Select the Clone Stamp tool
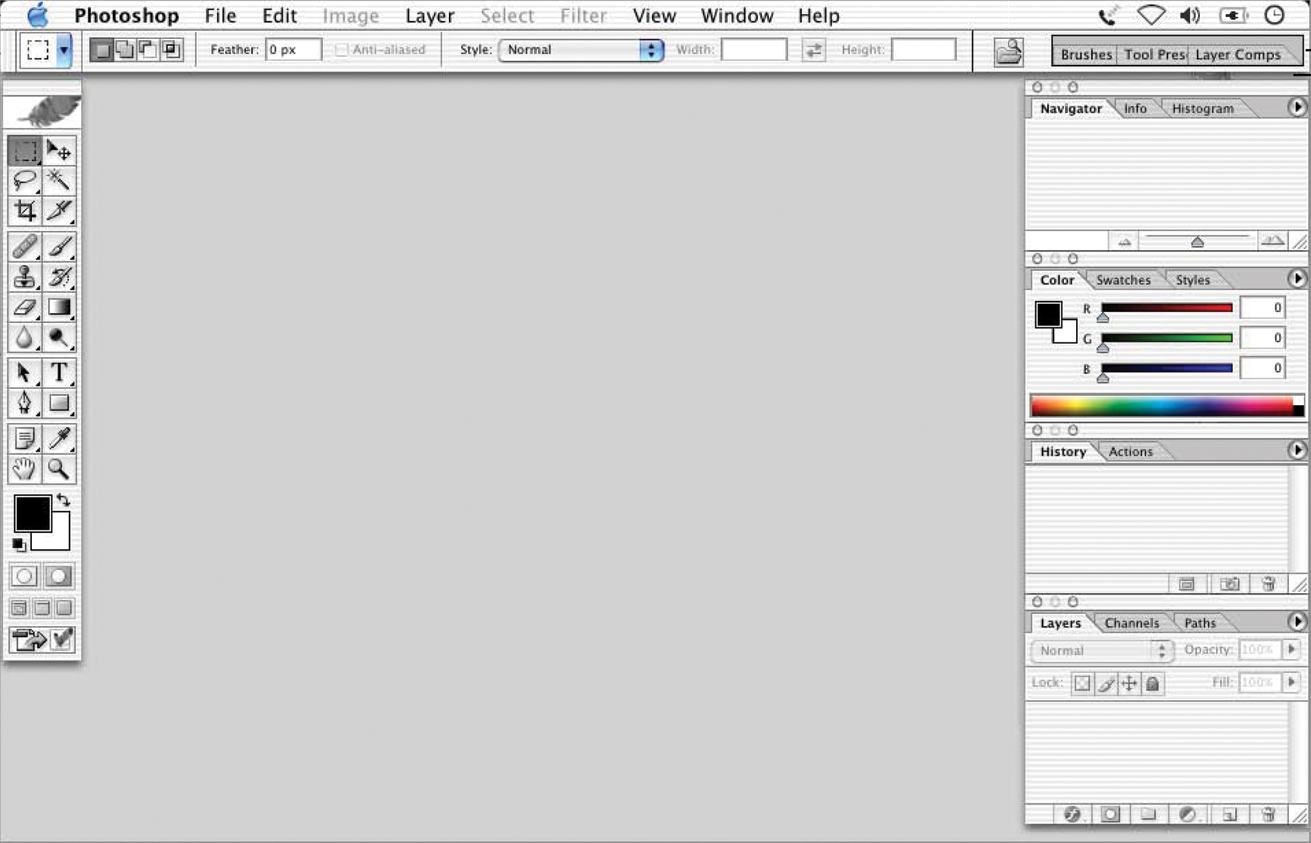The width and height of the screenshot is (1311, 843). [x=25, y=277]
